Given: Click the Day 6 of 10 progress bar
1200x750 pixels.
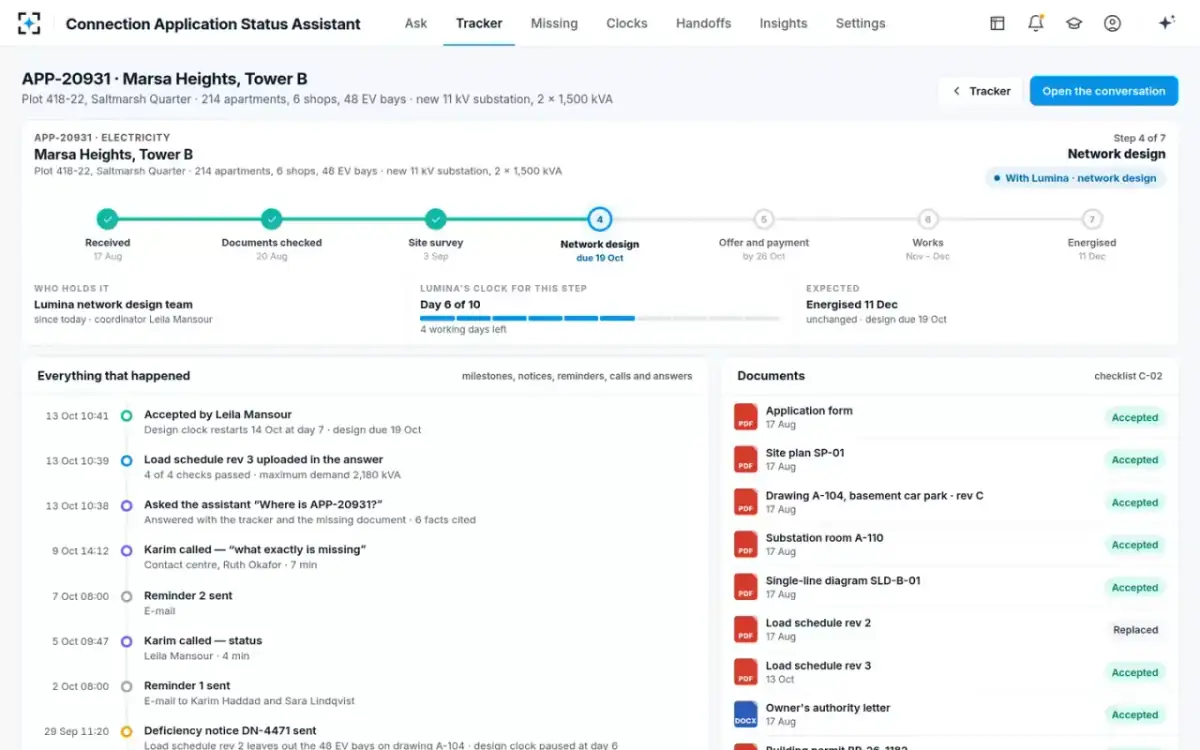Looking at the screenshot, I should tap(600, 318).
